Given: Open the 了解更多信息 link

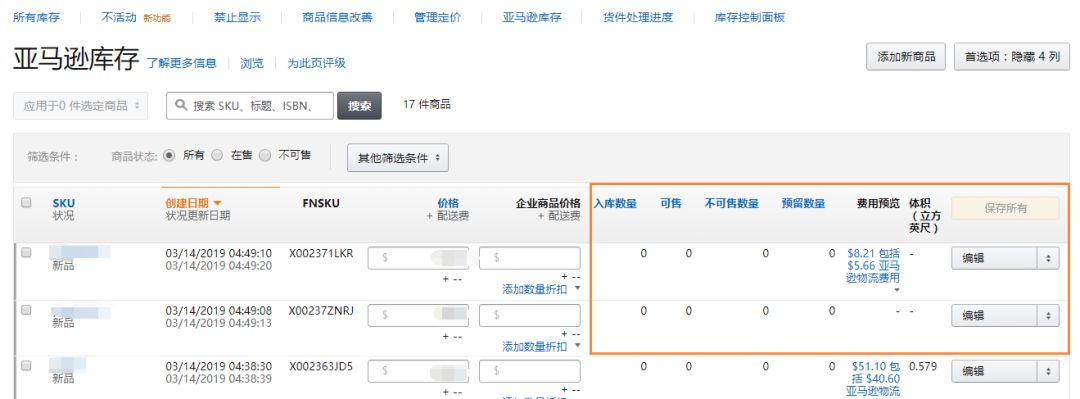Looking at the screenshot, I should 181,63.
